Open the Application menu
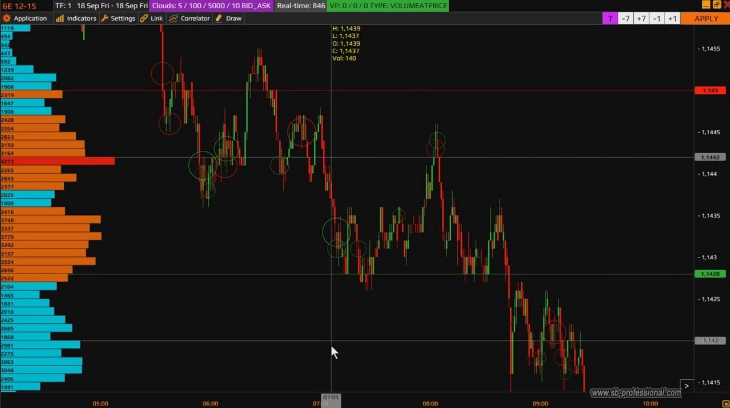730x408 pixels. click(26, 18)
